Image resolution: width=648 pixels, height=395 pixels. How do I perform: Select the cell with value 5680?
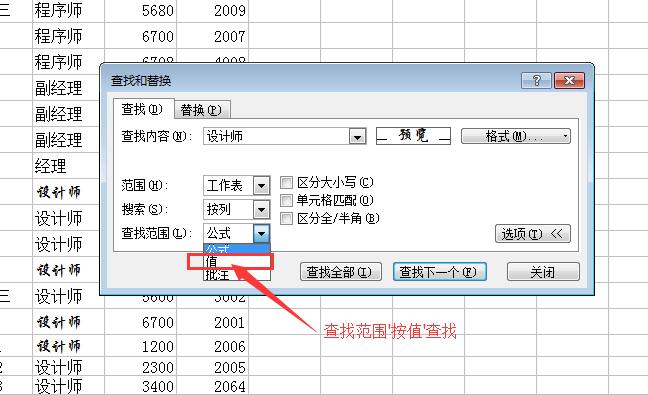(141, 11)
